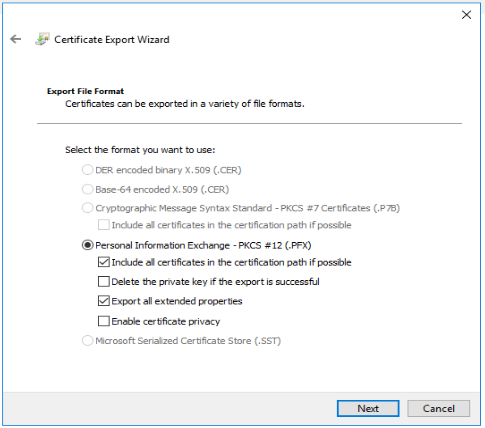This screenshot has height=428, width=485.
Task: Click the Certificate Export Wizard title text
Action: tap(112, 40)
